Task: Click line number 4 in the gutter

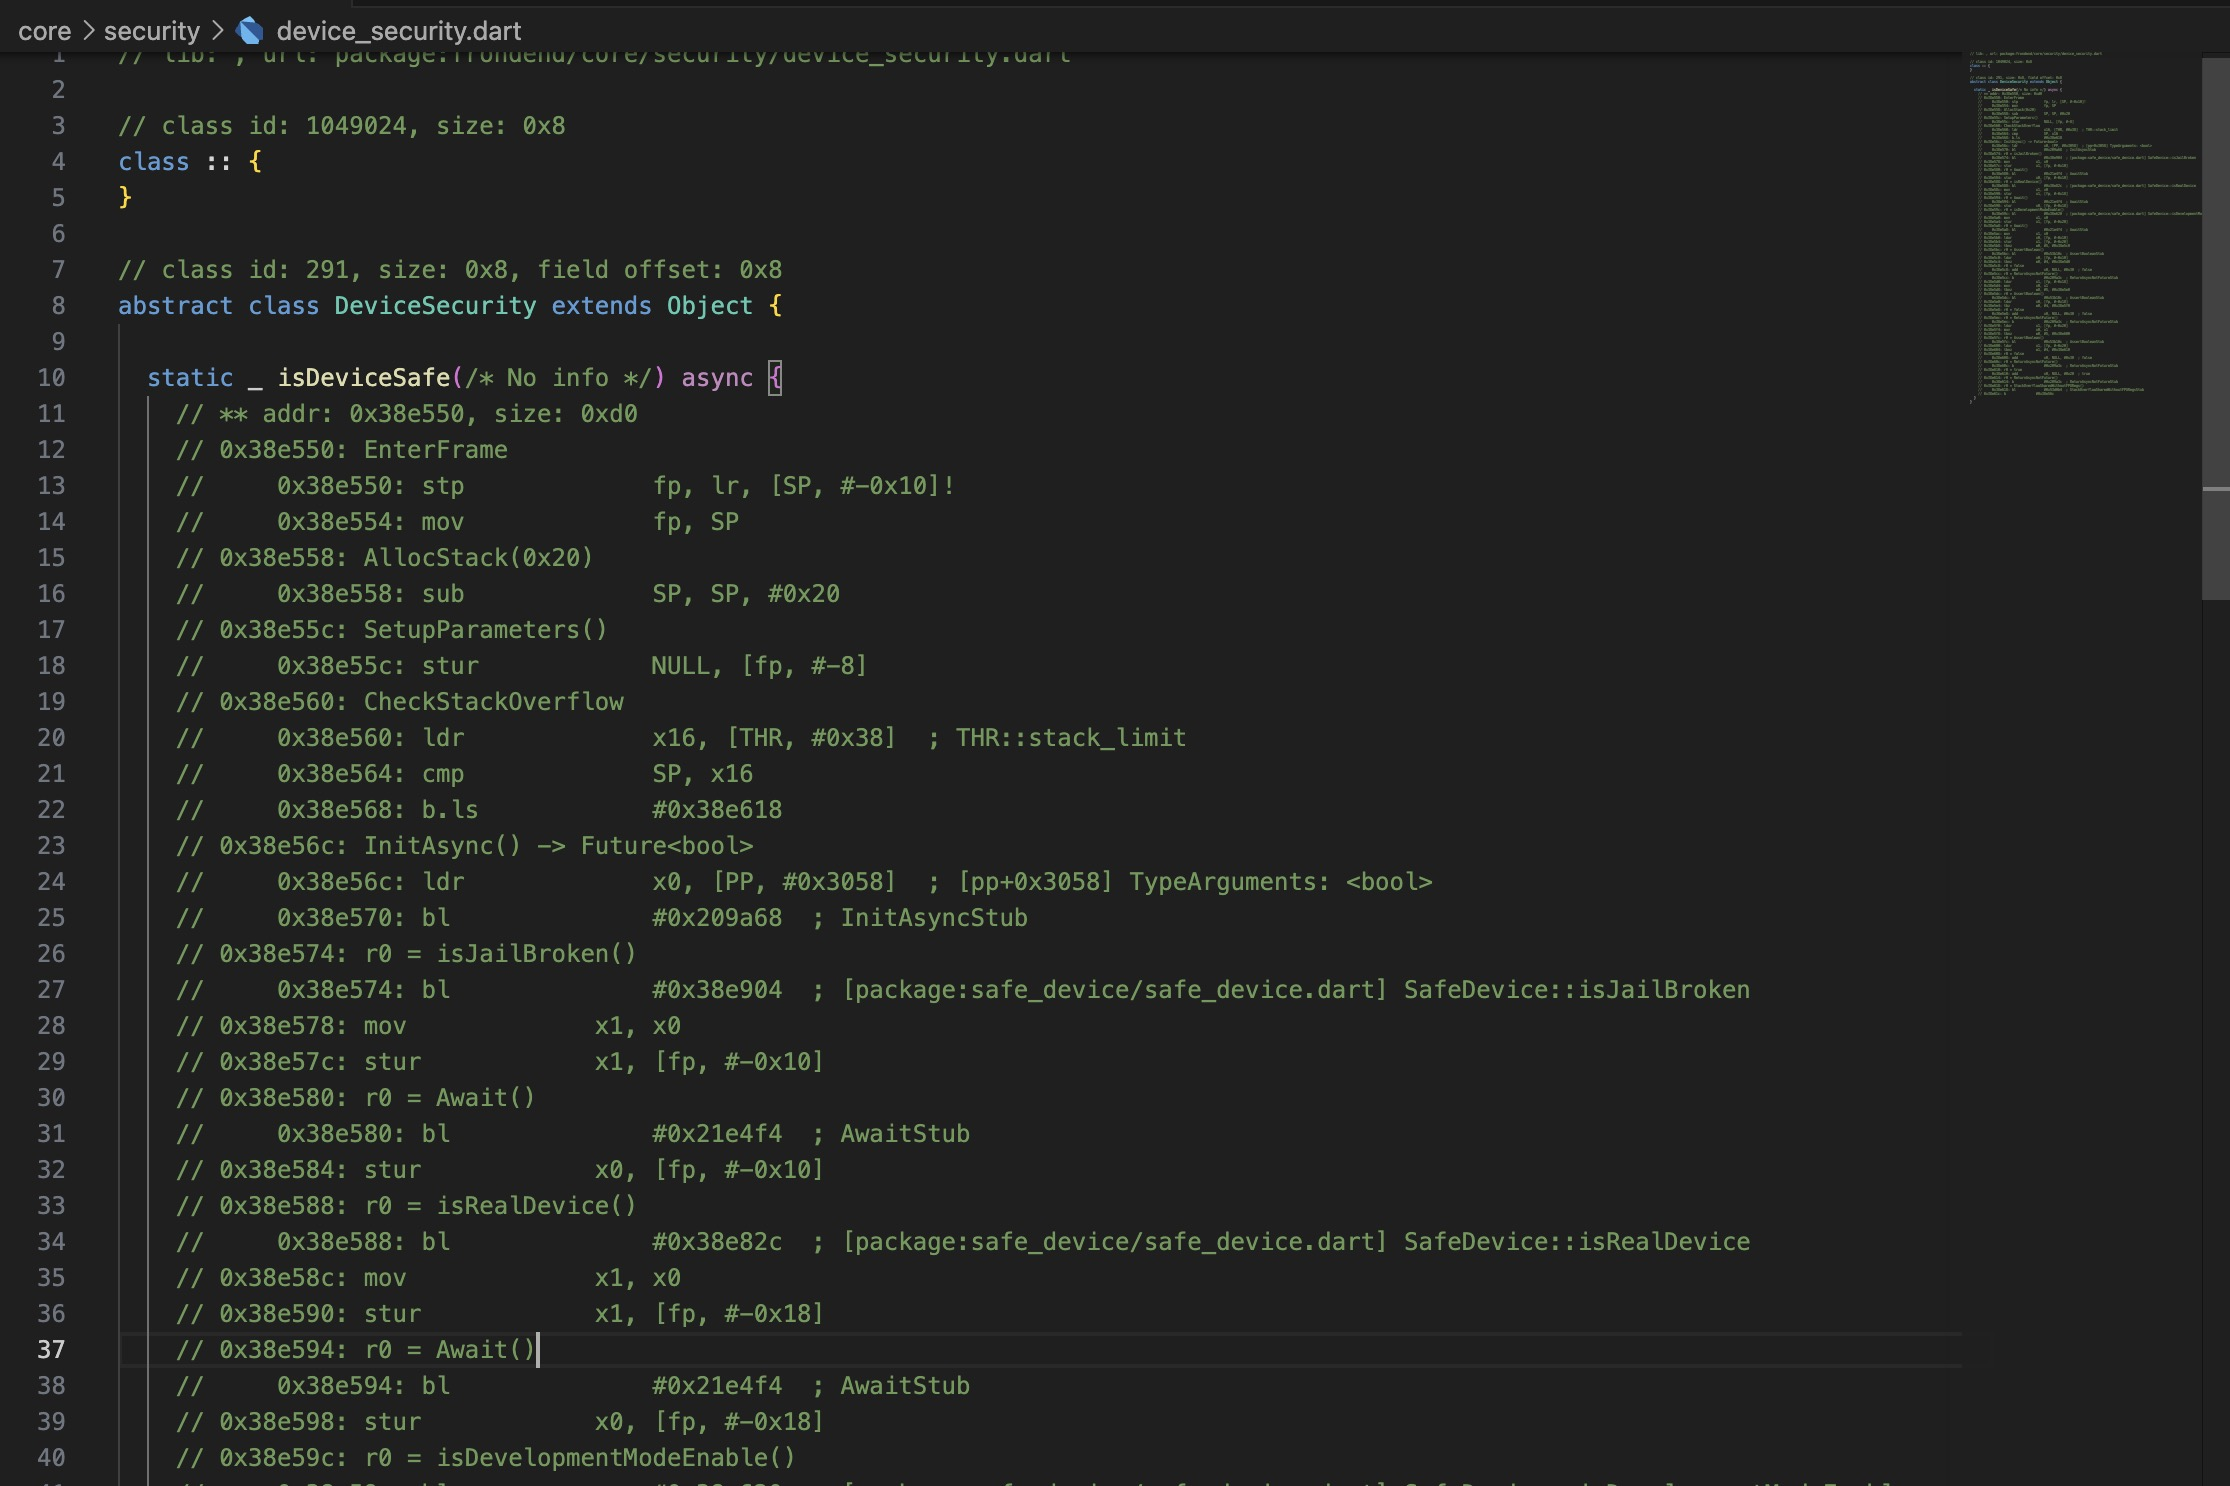Action: 58,162
